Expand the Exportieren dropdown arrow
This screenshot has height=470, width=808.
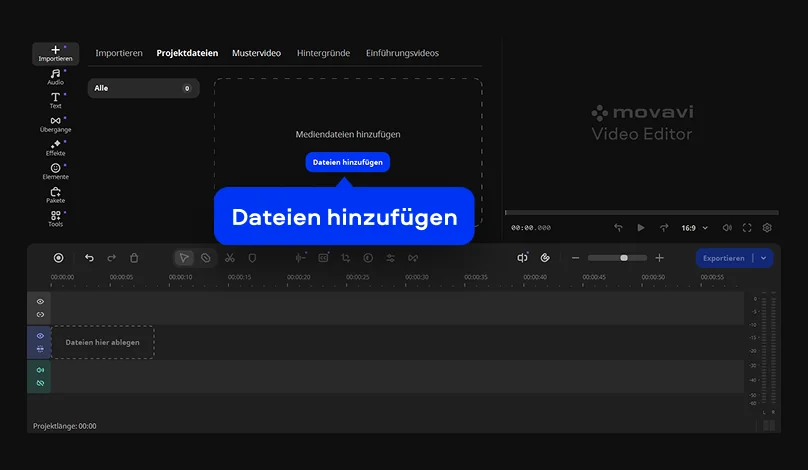pyautogui.click(x=765, y=258)
